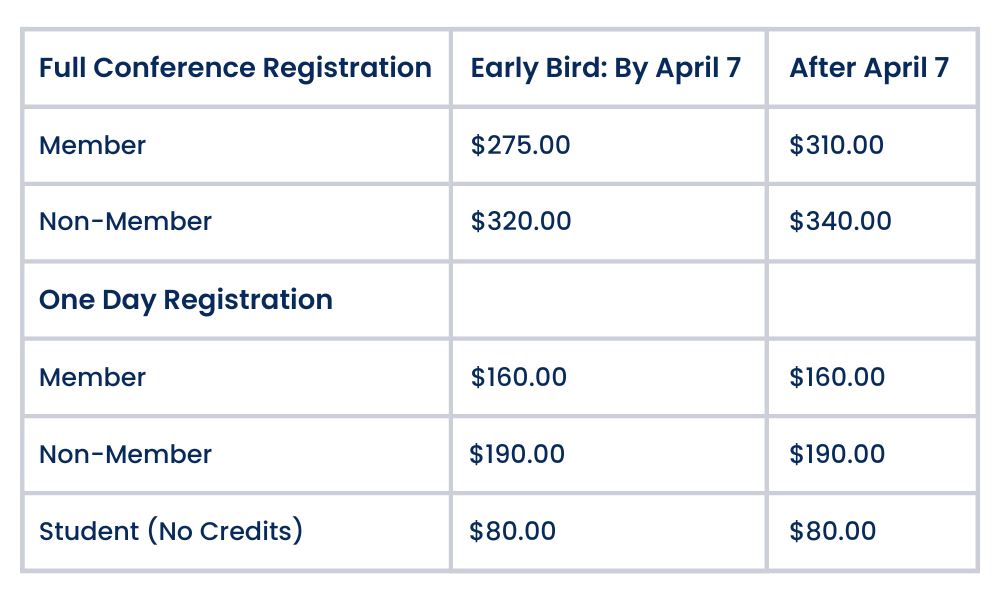
Task: Select the One Day Registration heading
Action: pos(186,300)
